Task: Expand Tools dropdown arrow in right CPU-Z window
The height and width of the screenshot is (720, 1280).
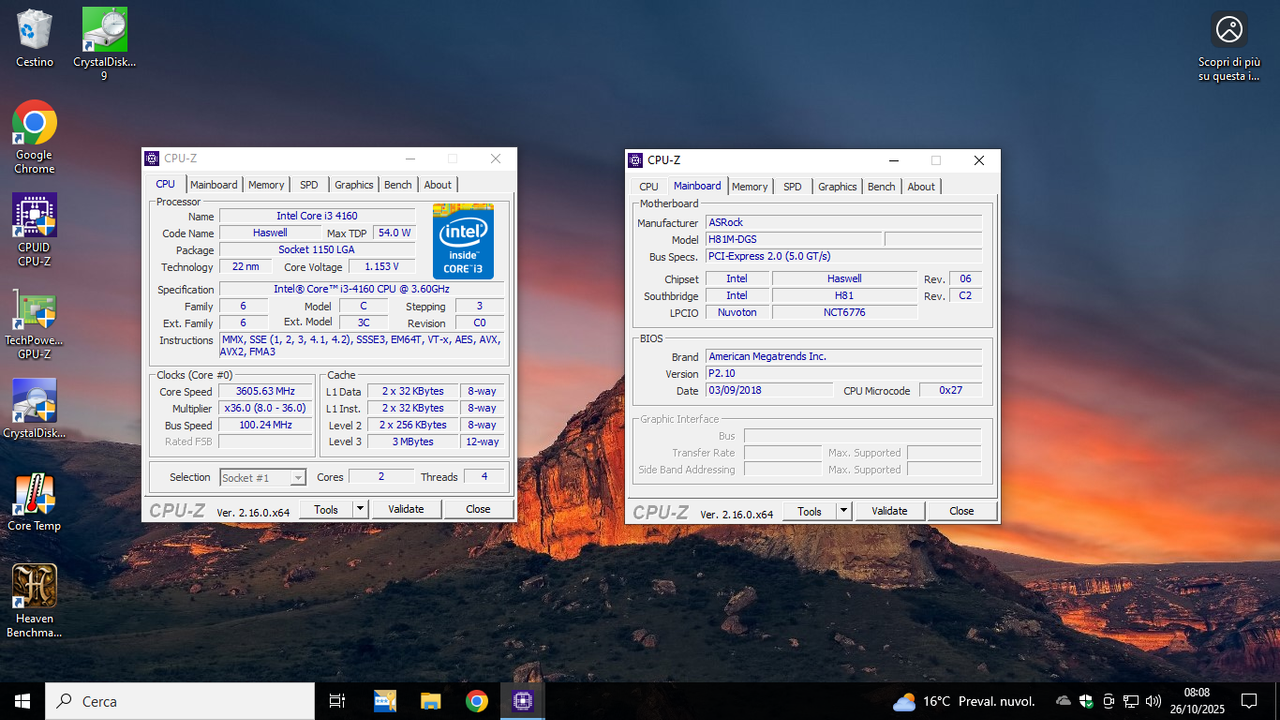Action: click(843, 511)
